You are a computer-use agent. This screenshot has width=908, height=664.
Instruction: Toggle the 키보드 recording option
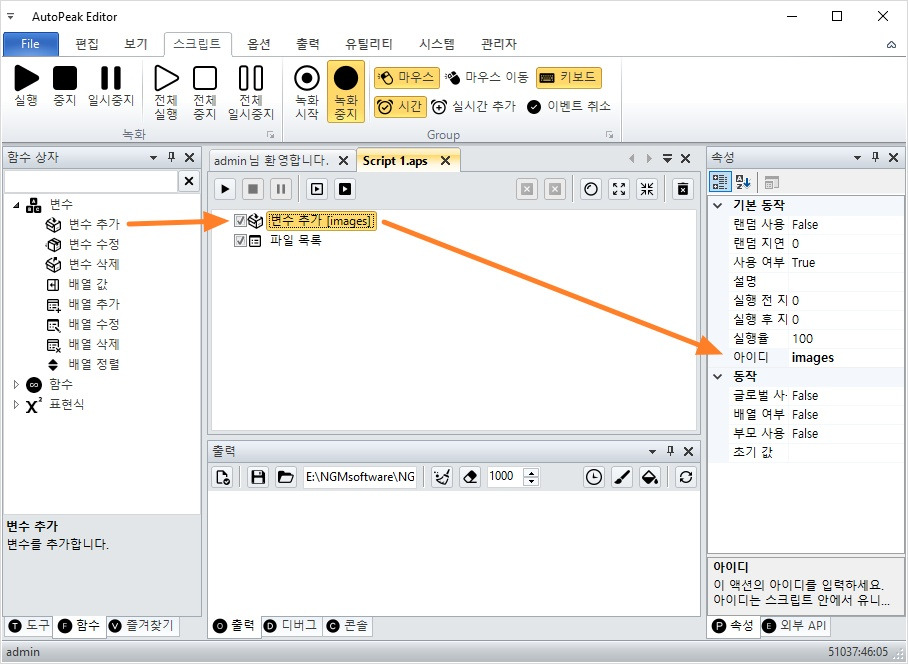pos(569,78)
